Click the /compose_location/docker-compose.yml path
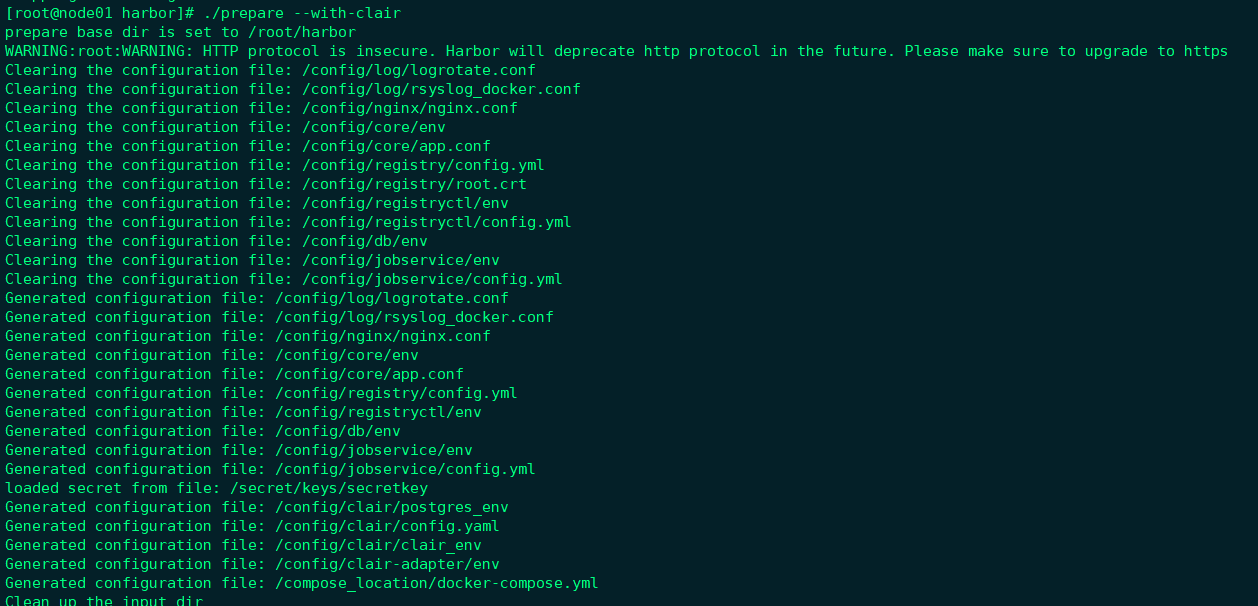This screenshot has width=1258, height=606. [437, 583]
